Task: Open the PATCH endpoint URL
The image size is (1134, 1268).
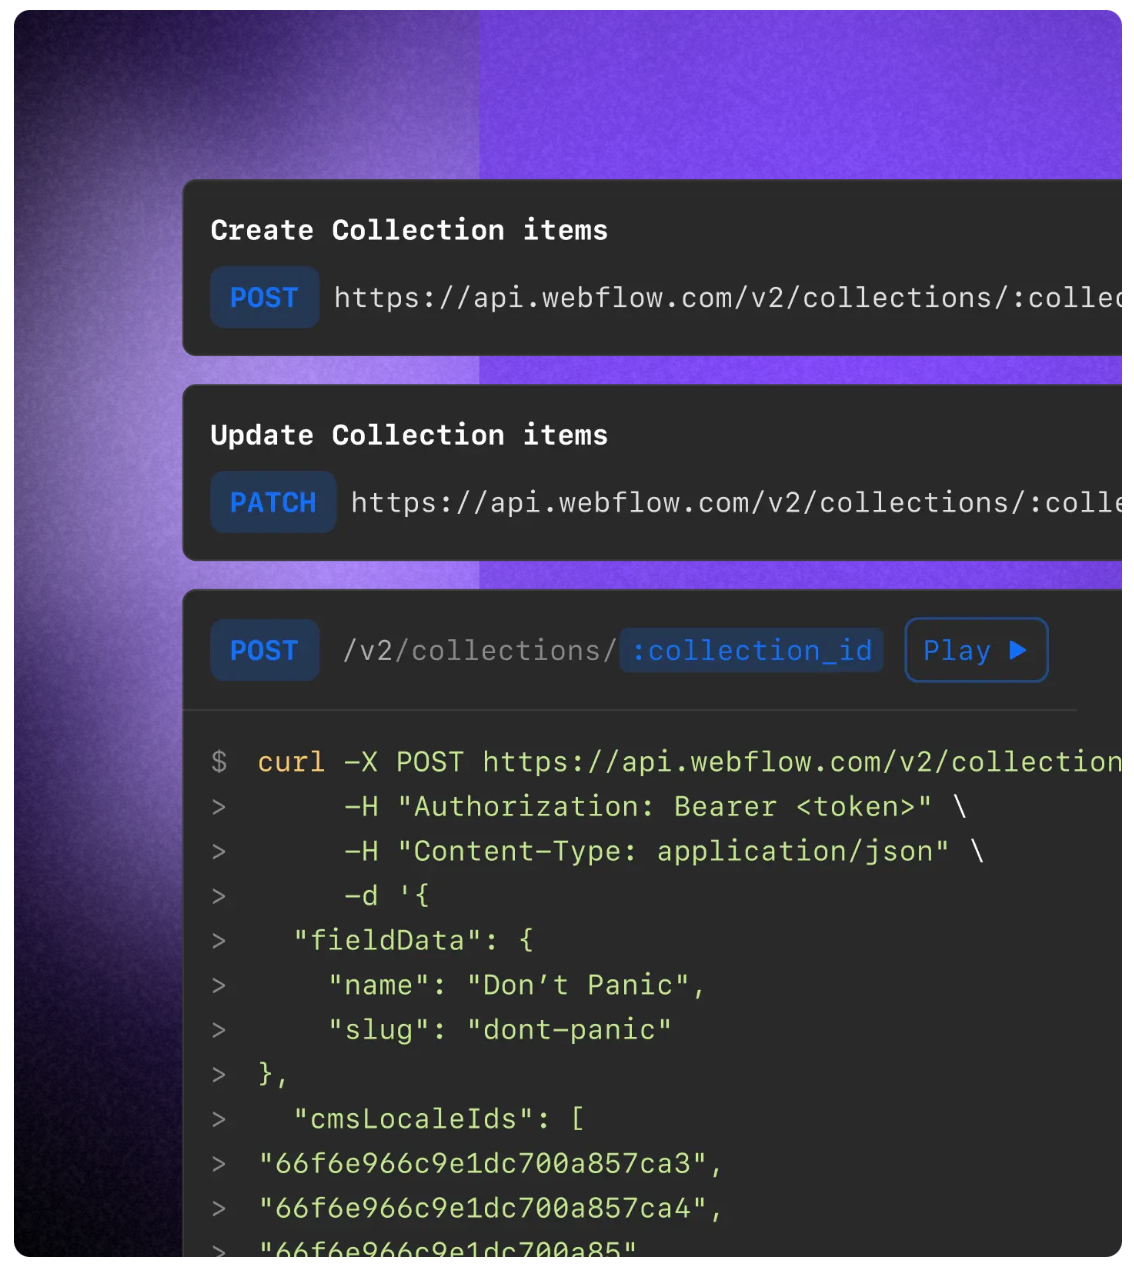Action: coord(735,502)
